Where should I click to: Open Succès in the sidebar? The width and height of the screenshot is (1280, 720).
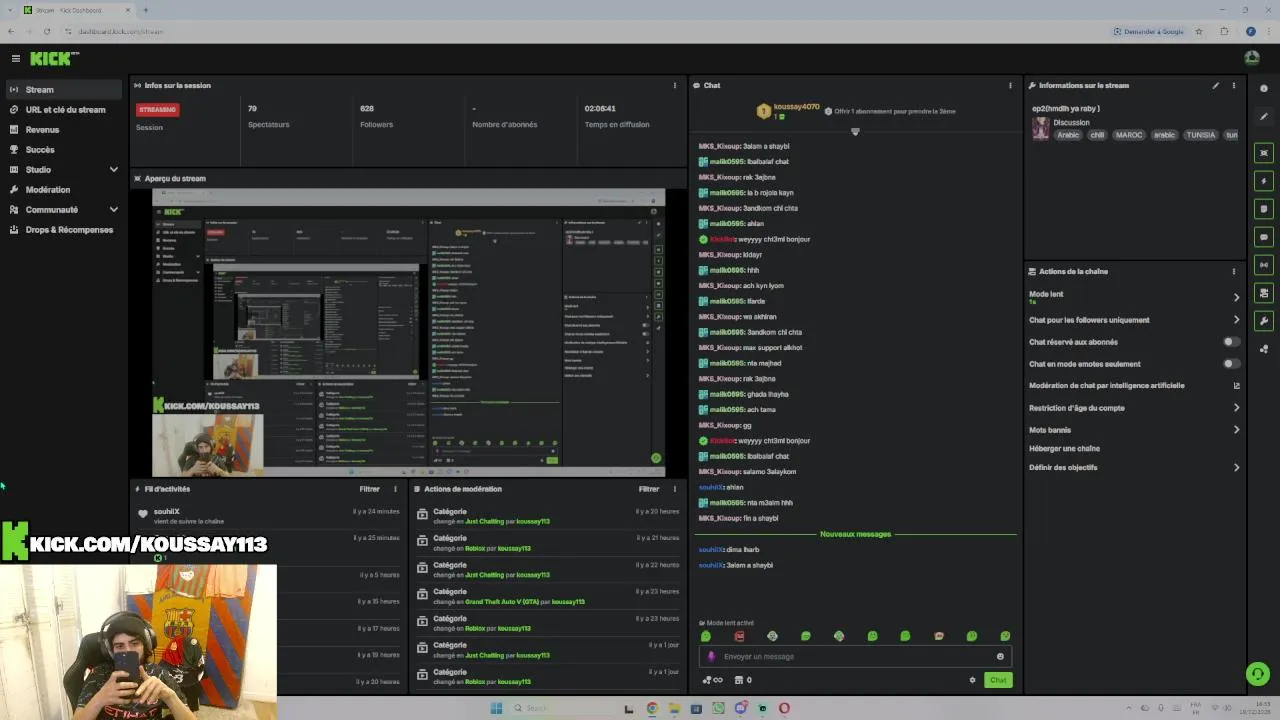point(64,150)
